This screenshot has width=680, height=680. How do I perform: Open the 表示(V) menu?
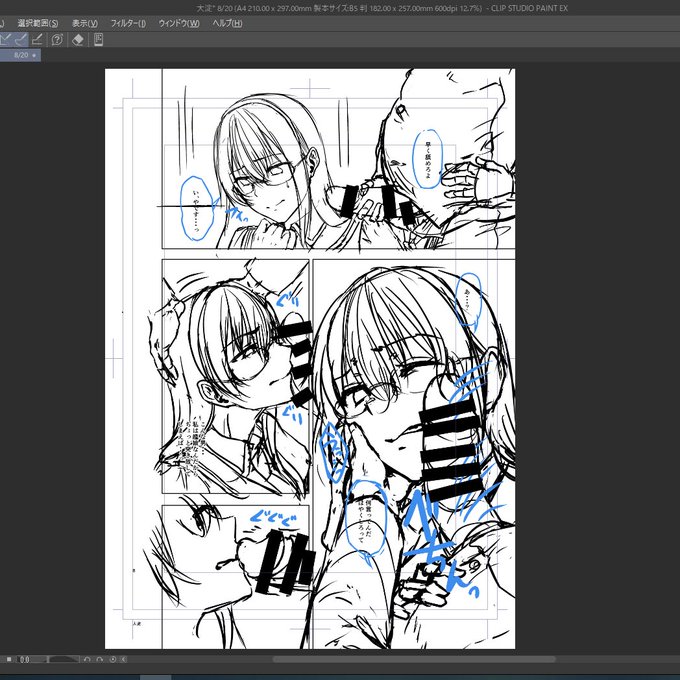(85, 23)
